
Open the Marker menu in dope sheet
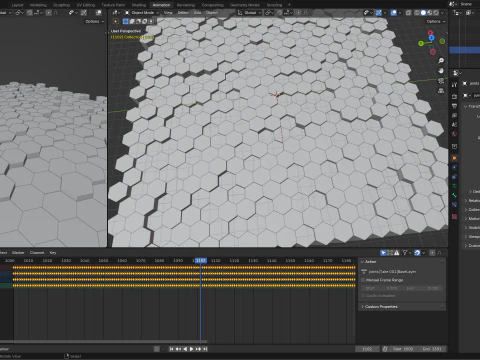pos(18,253)
